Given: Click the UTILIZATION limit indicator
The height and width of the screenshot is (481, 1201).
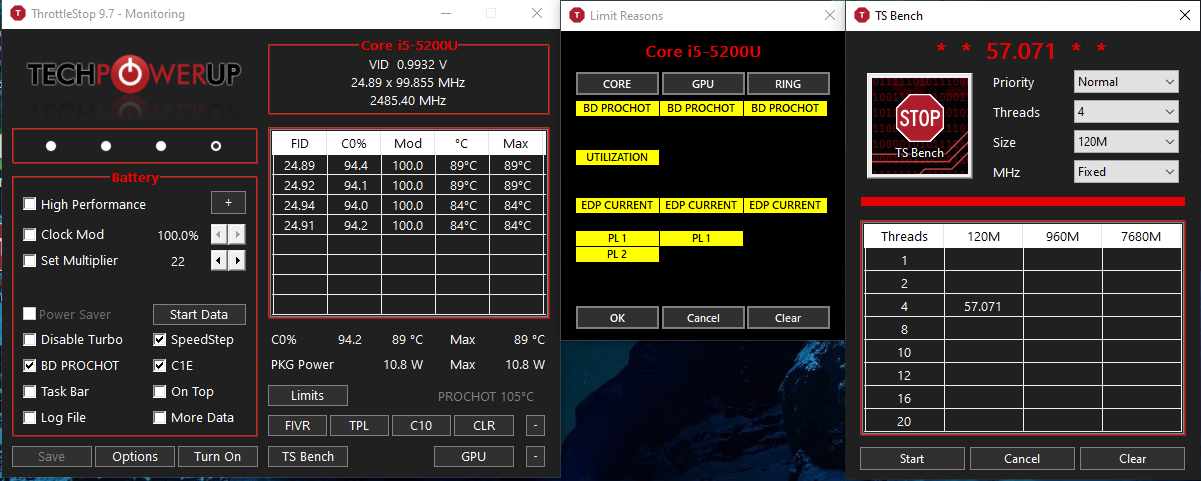Looking at the screenshot, I should pyautogui.click(x=617, y=157).
